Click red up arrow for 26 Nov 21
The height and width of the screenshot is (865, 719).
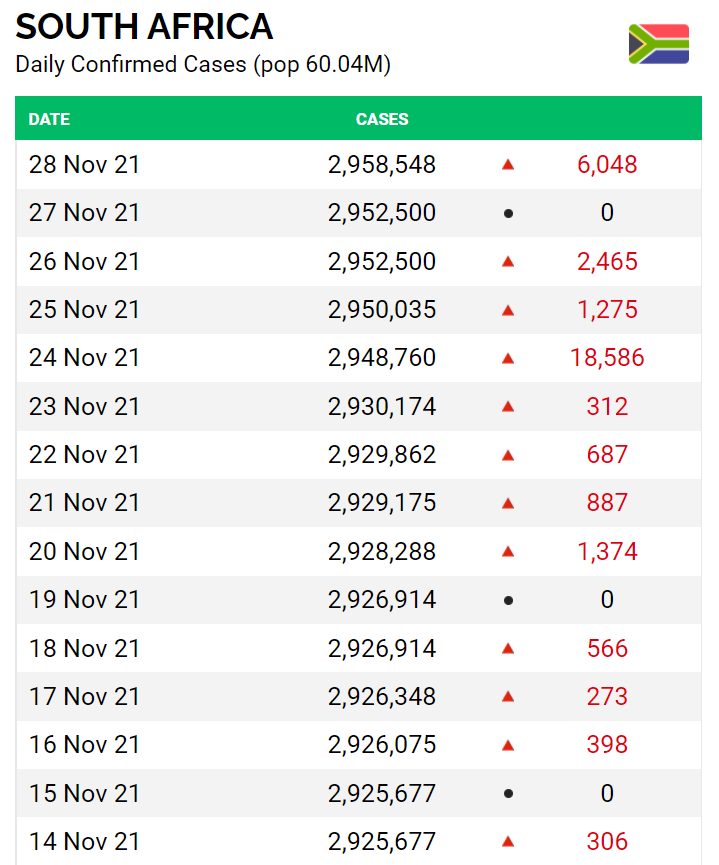point(508,262)
